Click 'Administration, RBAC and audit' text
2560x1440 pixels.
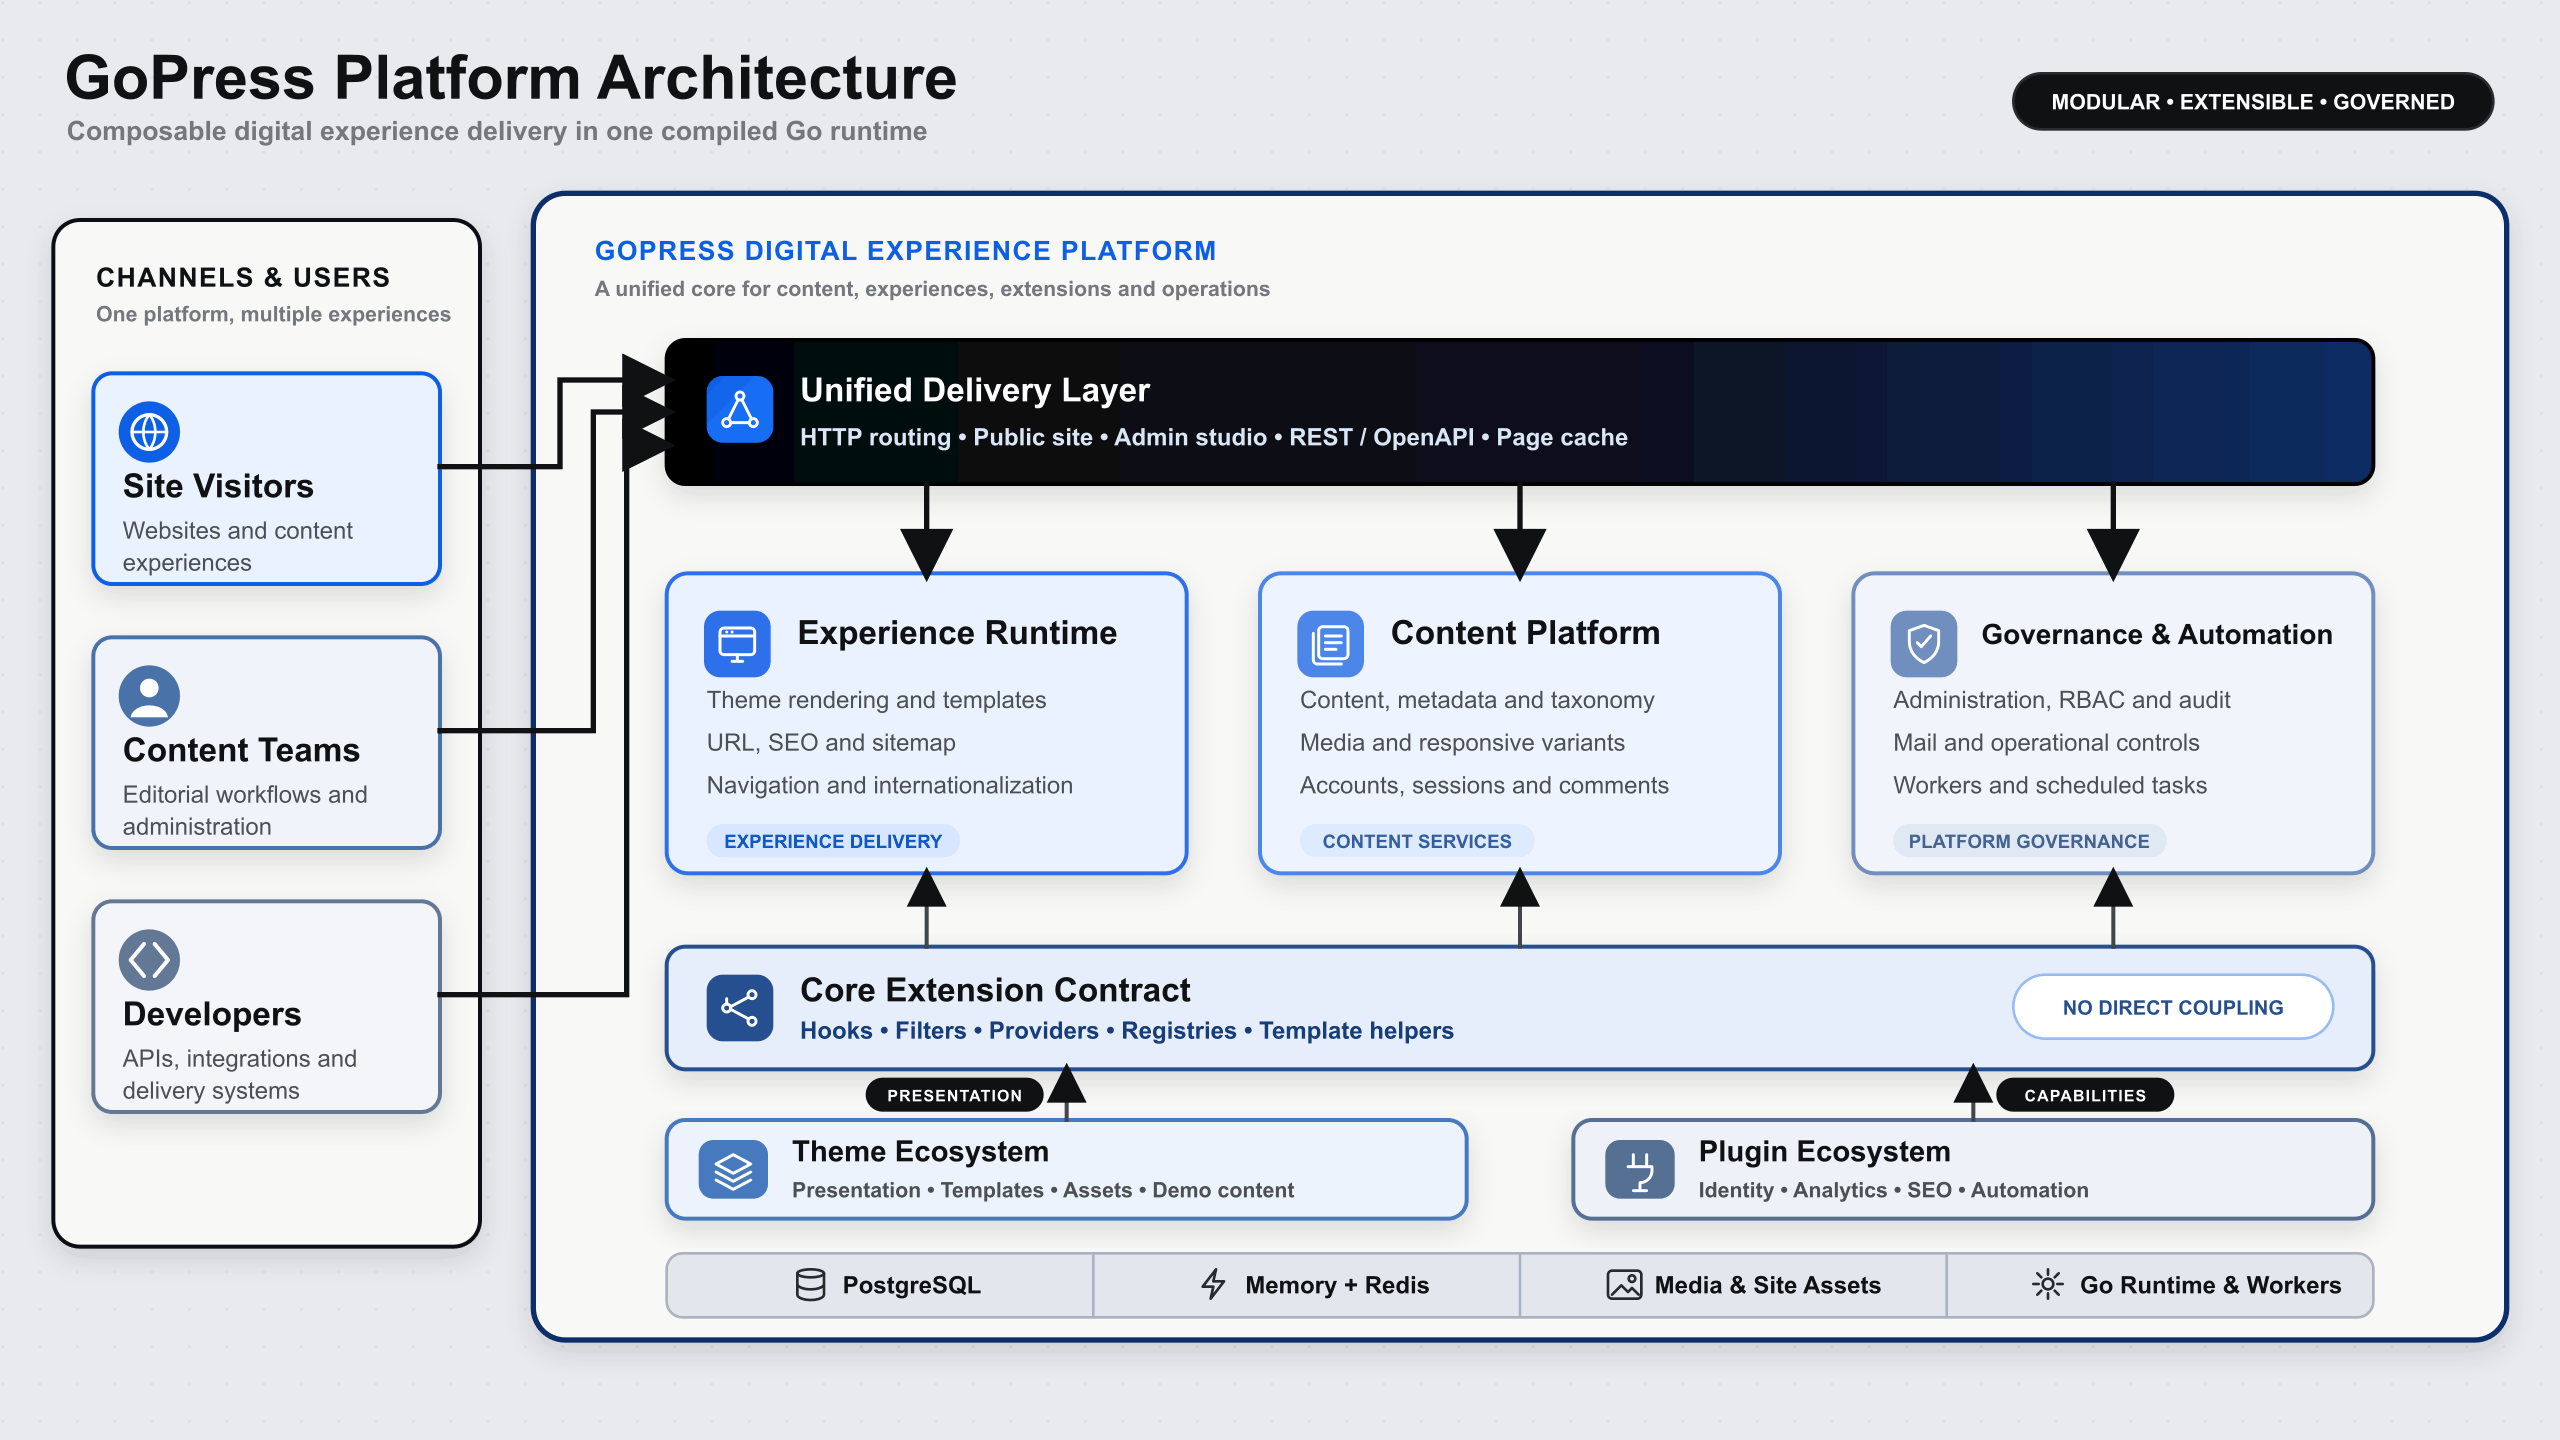(2061, 700)
